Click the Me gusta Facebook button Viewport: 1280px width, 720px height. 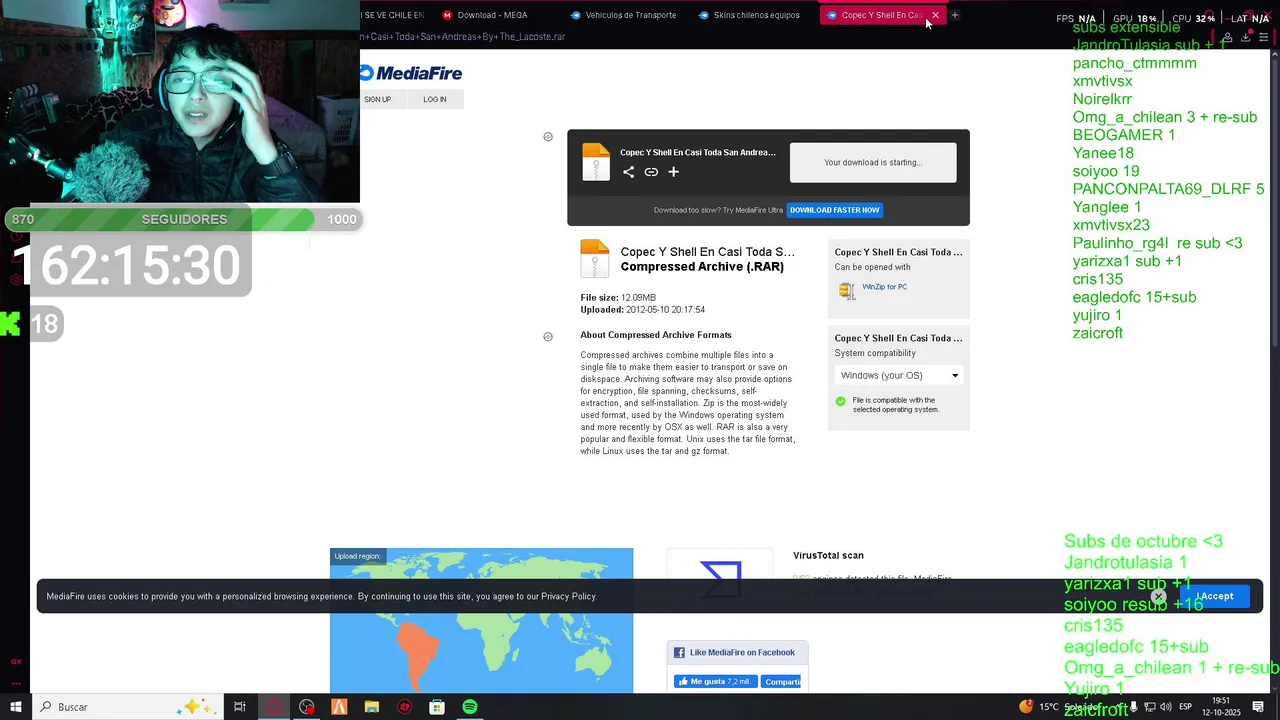click(x=716, y=682)
